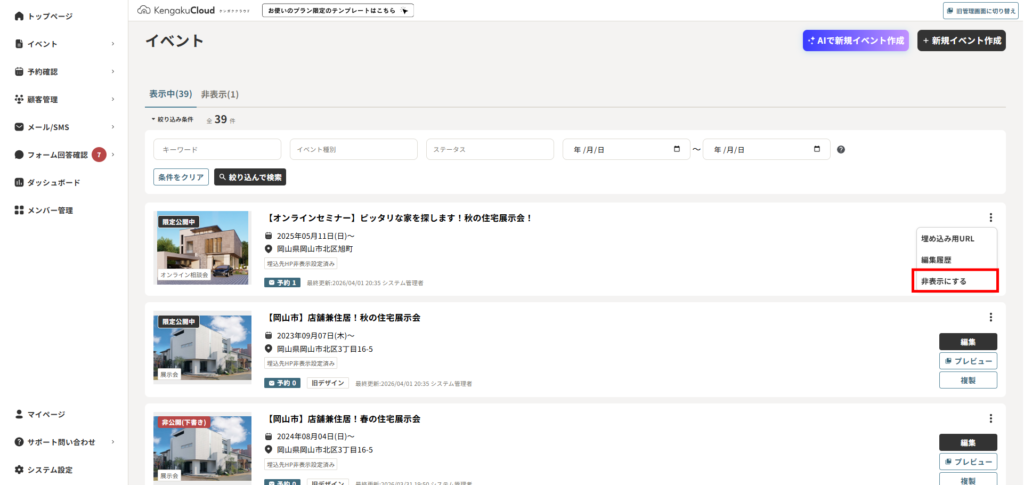Click the AIで新規イベント作成 button

856,40
